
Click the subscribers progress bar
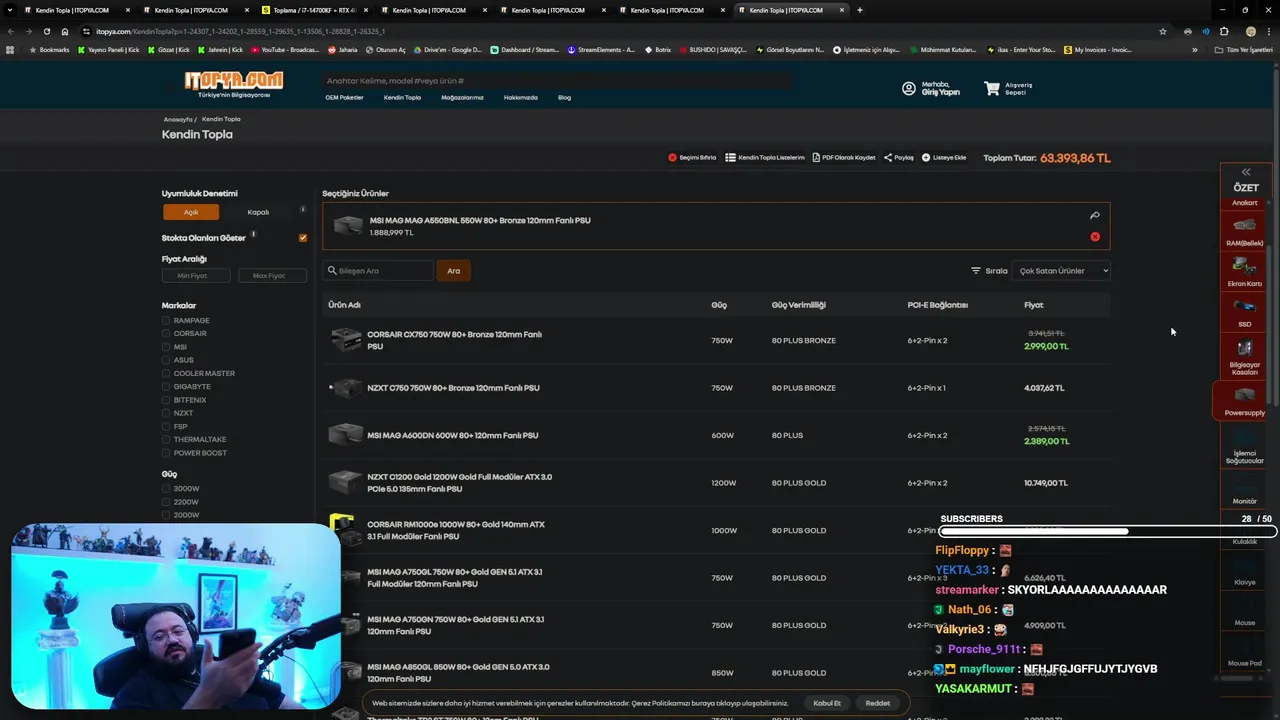pyautogui.click(x=1107, y=532)
